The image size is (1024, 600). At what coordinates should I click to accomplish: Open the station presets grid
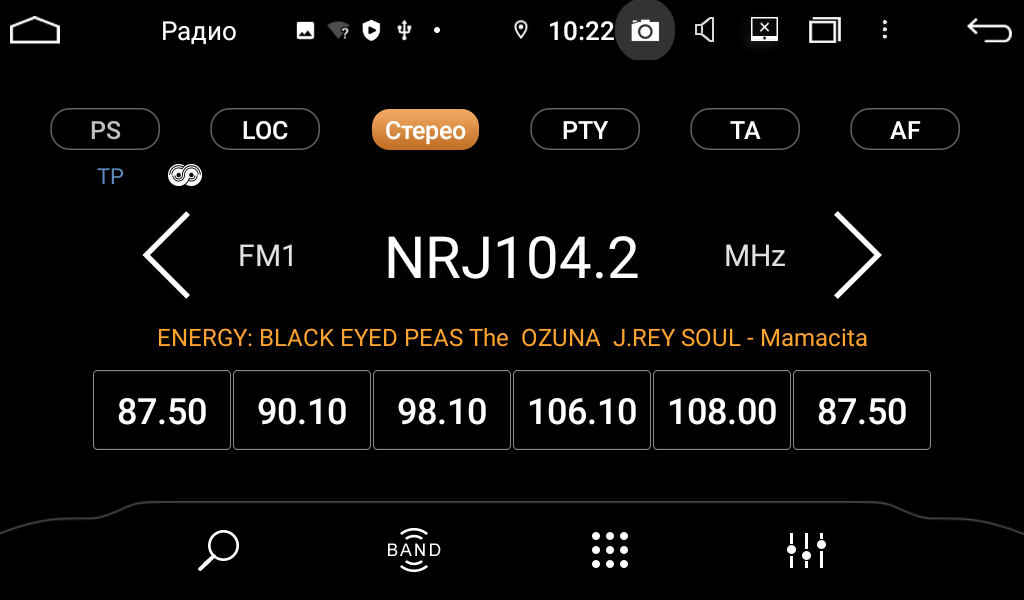point(610,550)
